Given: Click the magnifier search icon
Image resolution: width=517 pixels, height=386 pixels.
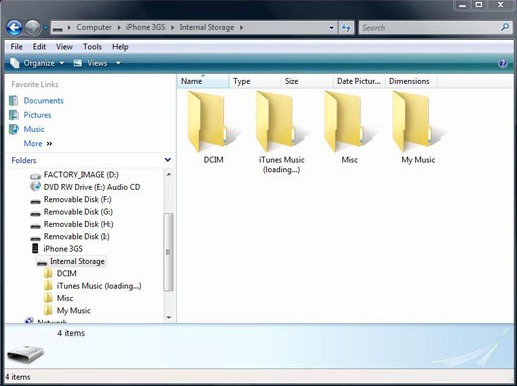Looking at the screenshot, I should pos(505,27).
